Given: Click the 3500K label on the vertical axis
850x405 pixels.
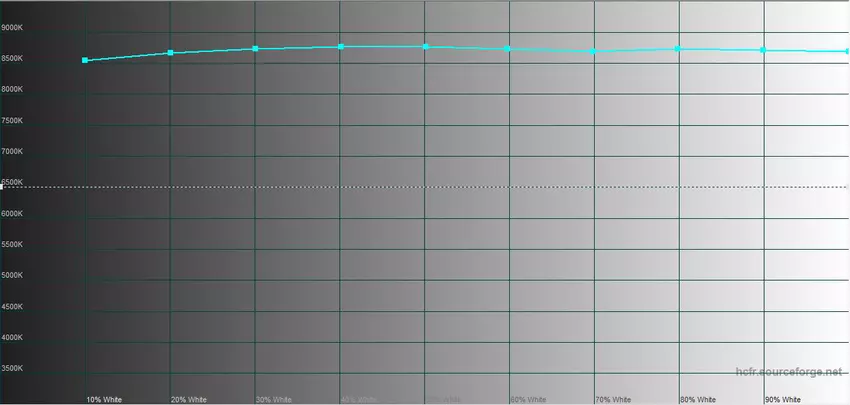Looking at the screenshot, I should [x=13, y=369].
